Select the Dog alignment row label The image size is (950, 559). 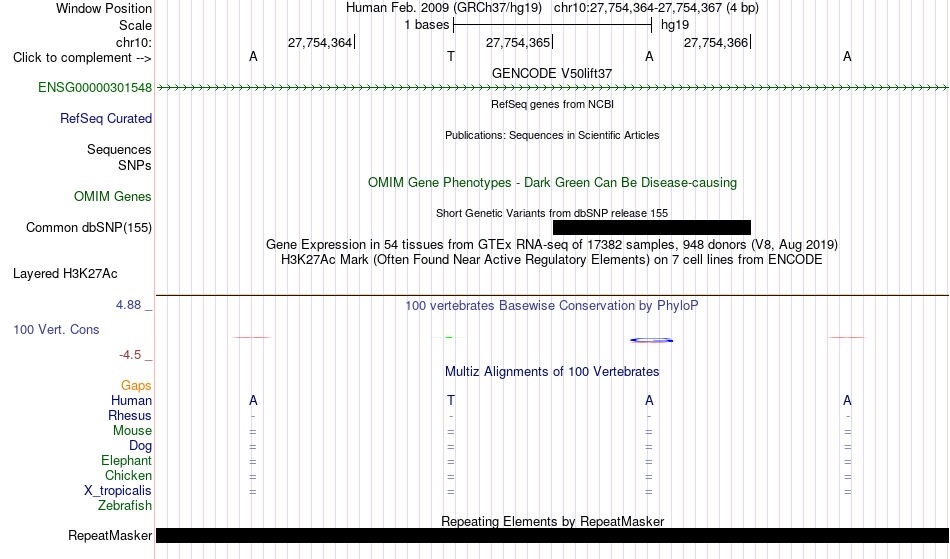[x=140, y=446]
